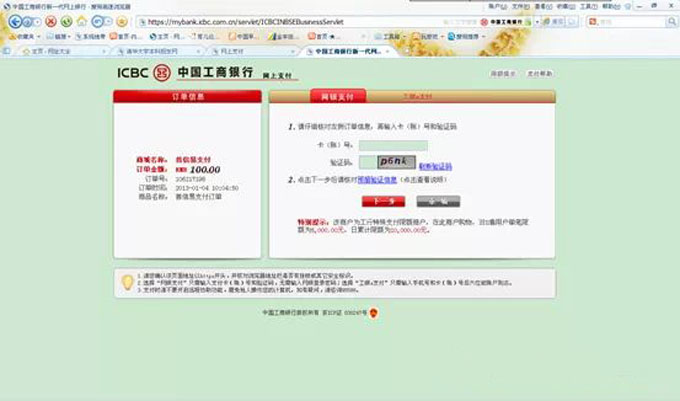Viewport: 680px width, 401px height.
Task: Open dropdown next to the undo arrow icon
Action: pyautogui.click(x=108, y=21)
